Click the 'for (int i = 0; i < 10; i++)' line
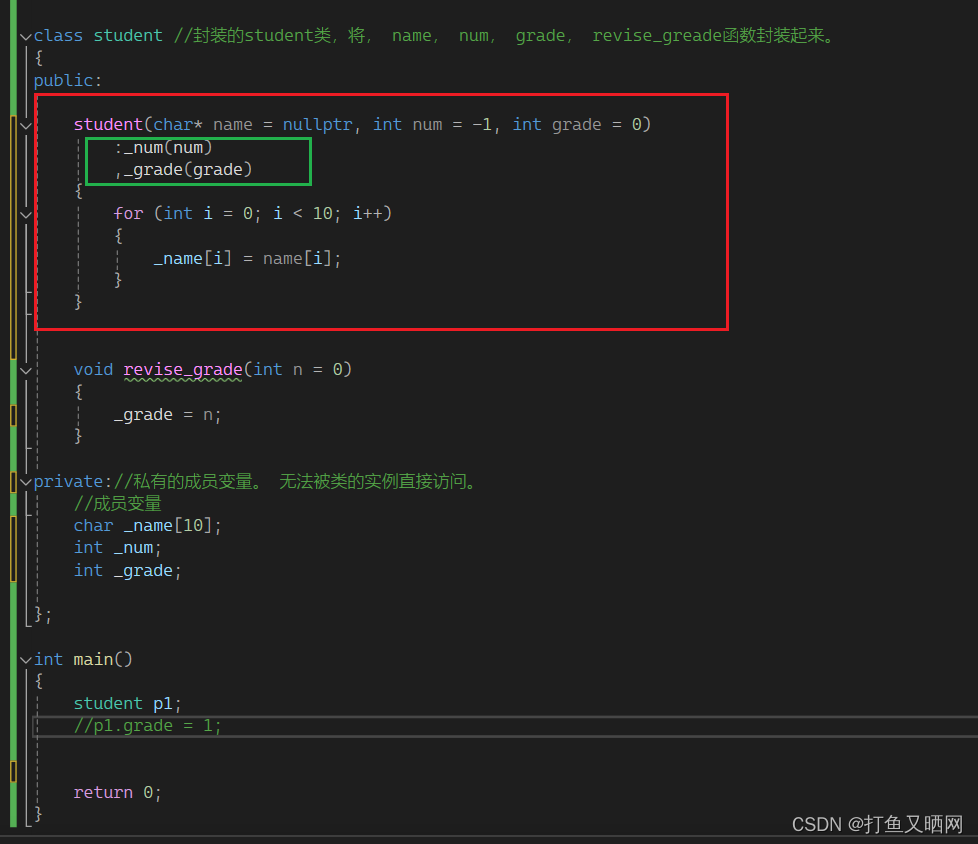This screenshot has width=978, height=844. click(253, 214)
